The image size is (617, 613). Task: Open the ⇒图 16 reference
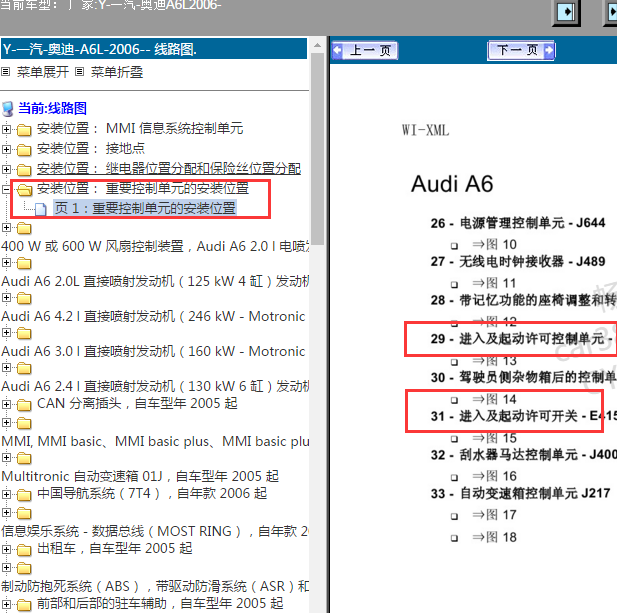click(494, 476)
